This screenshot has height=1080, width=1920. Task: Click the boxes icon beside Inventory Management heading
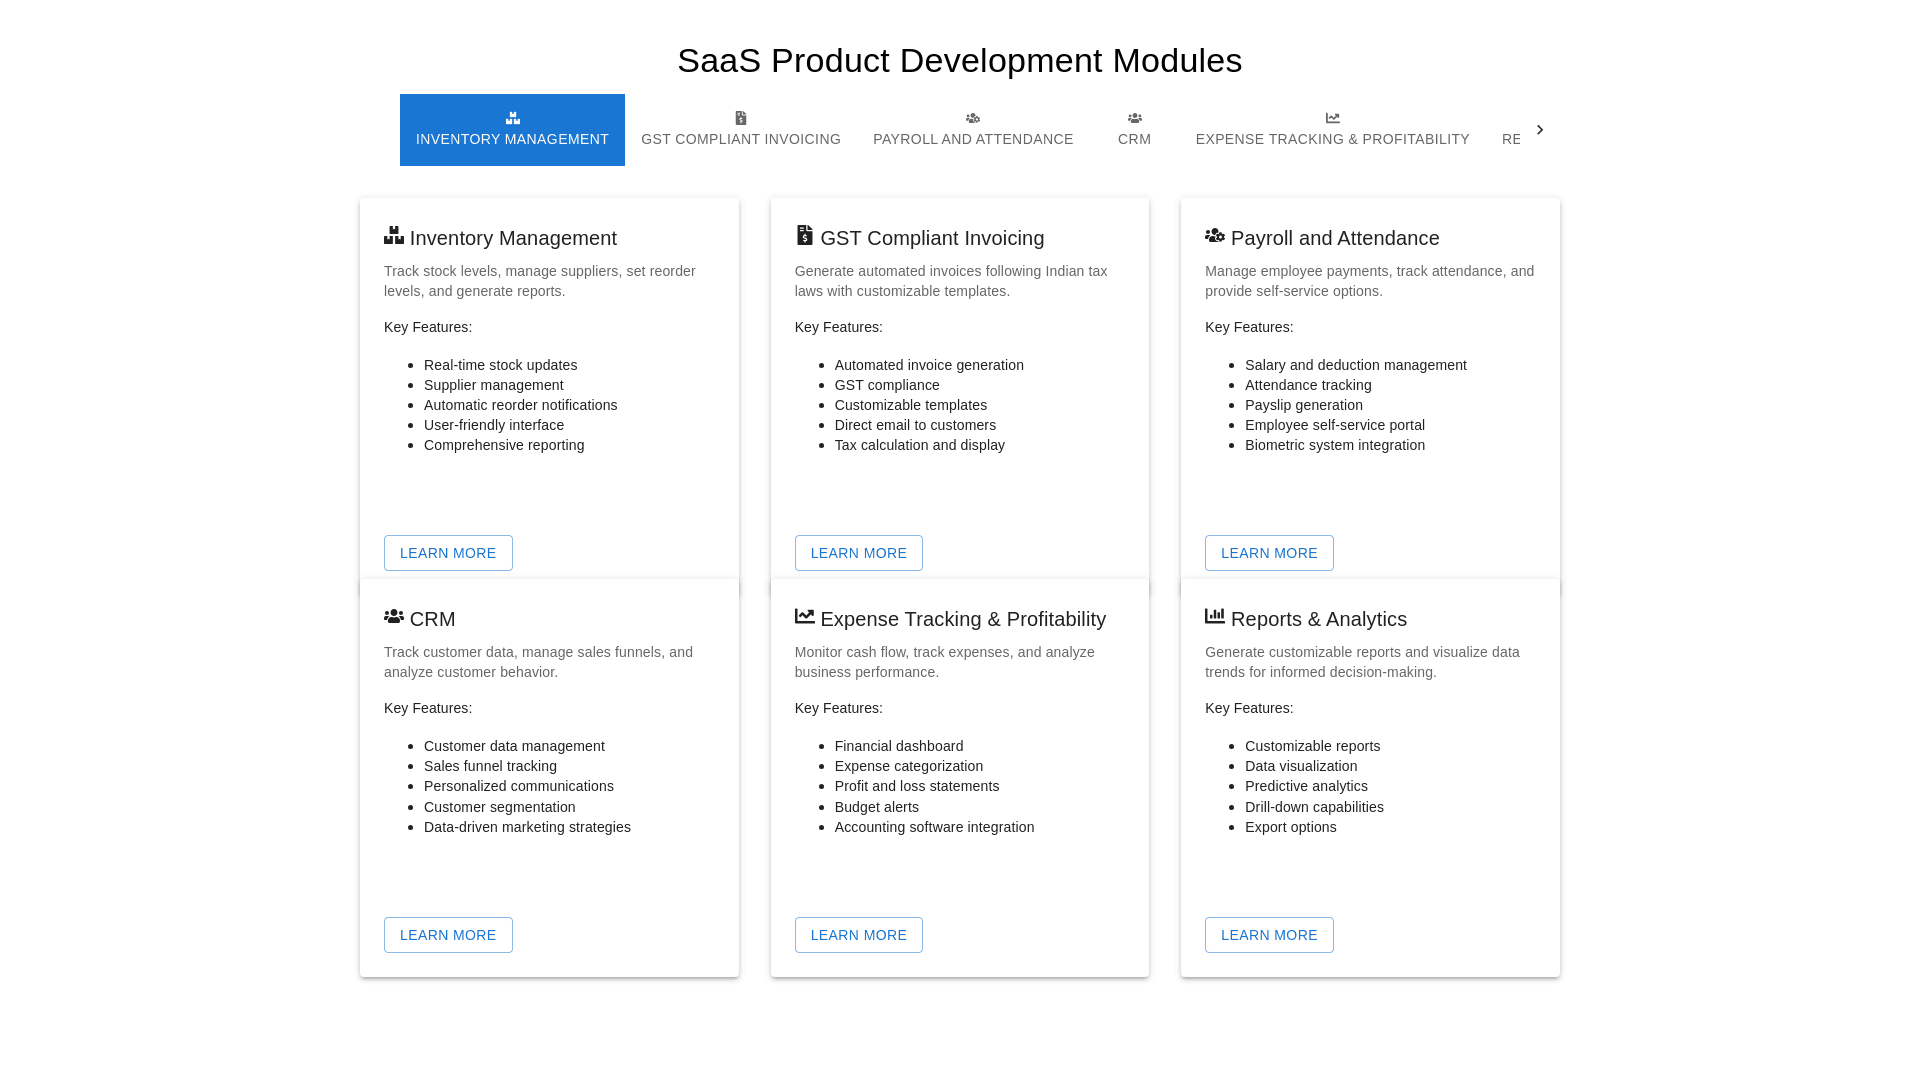point(394,236)
